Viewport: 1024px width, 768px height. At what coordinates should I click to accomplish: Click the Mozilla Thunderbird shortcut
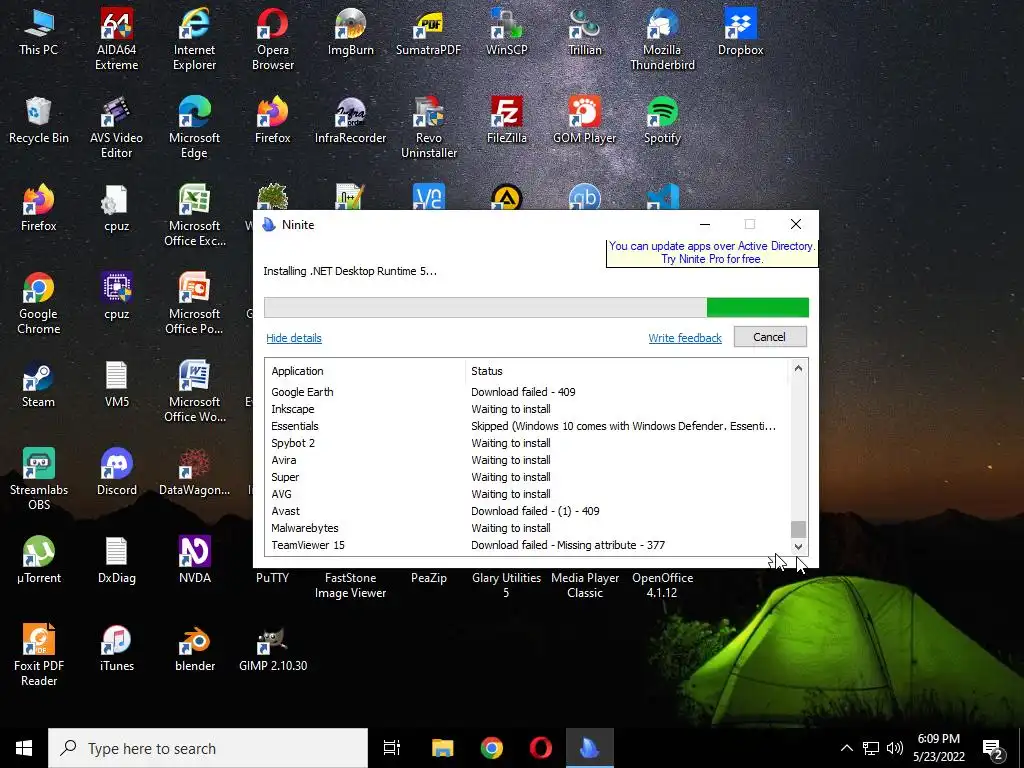(x=662, y=39)
